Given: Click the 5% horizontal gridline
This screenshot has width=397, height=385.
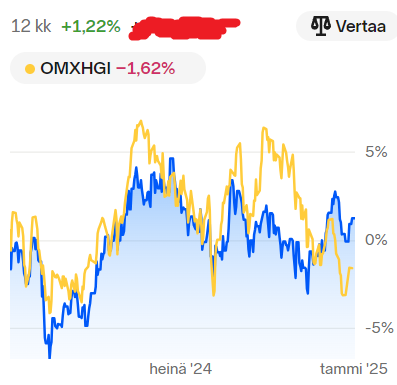Looking at the screenshot, I should [x=182, y=152].
